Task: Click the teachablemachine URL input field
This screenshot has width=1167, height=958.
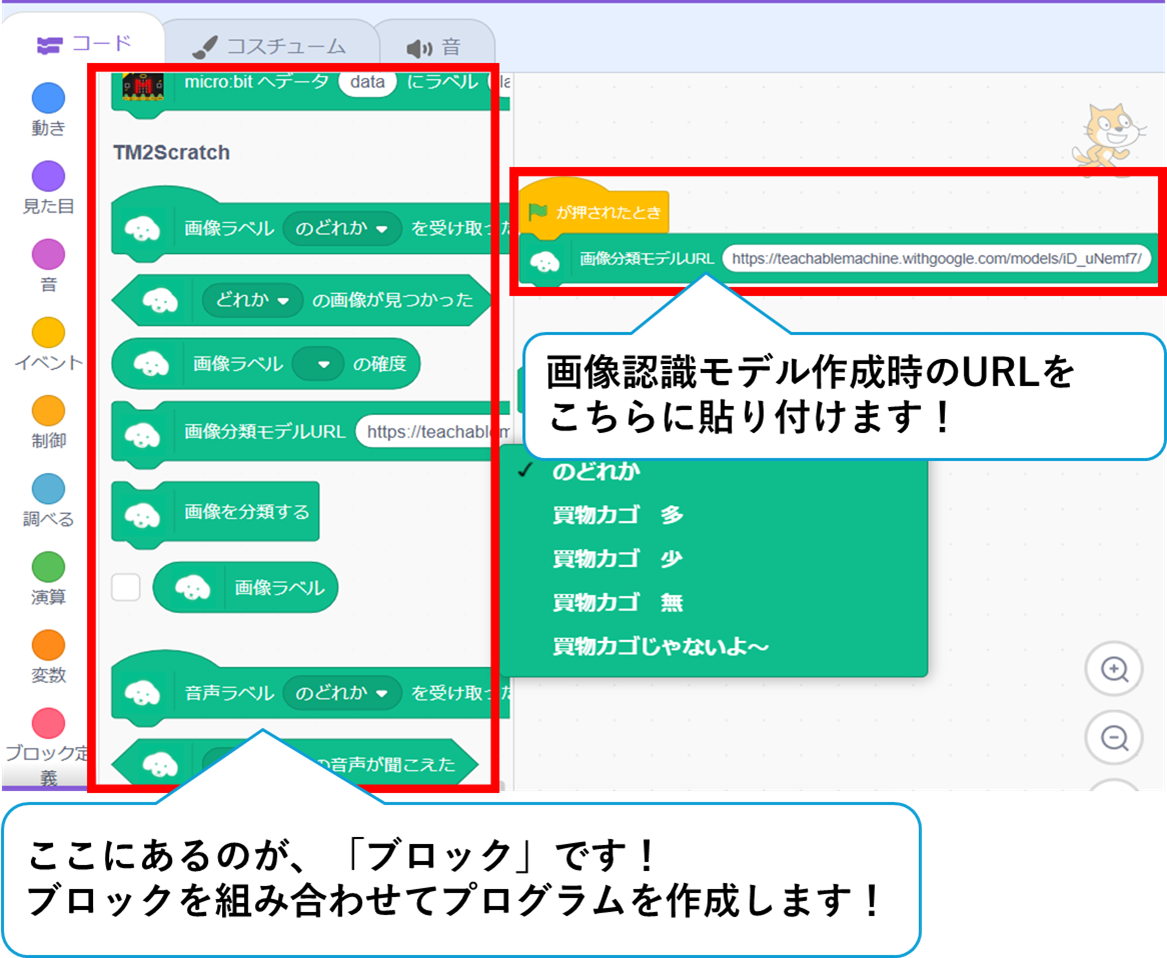Action: tap(935, 258)
